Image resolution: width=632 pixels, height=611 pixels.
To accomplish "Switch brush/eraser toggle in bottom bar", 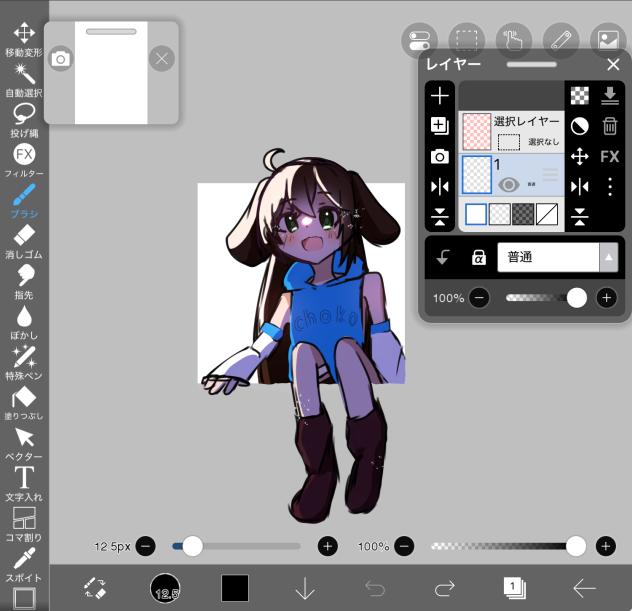I will point(96,588).
